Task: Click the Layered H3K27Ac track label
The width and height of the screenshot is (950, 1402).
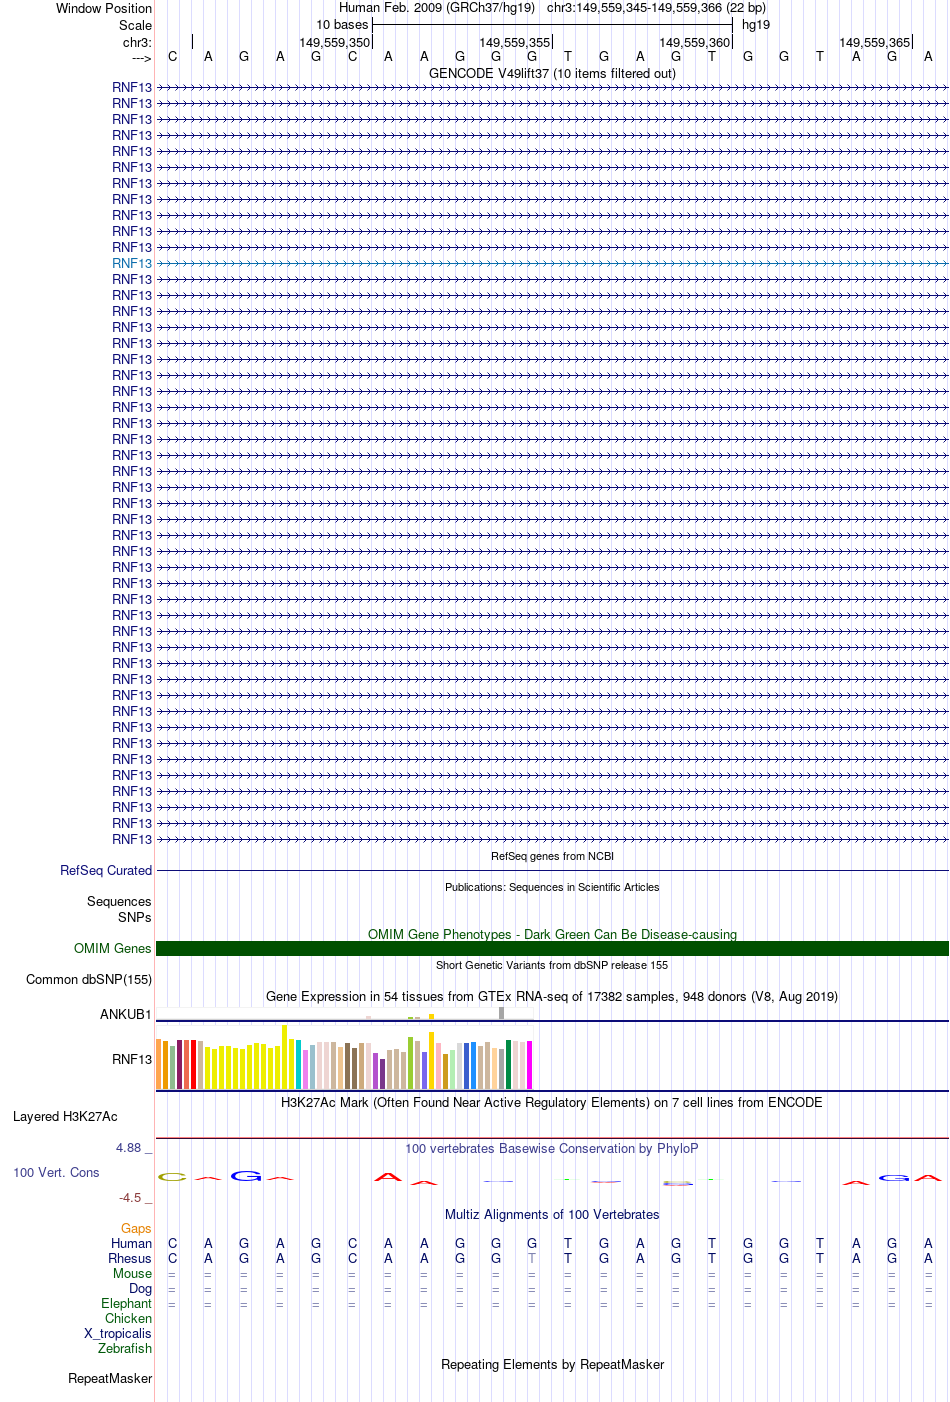Action: (x=65, y=1116)
